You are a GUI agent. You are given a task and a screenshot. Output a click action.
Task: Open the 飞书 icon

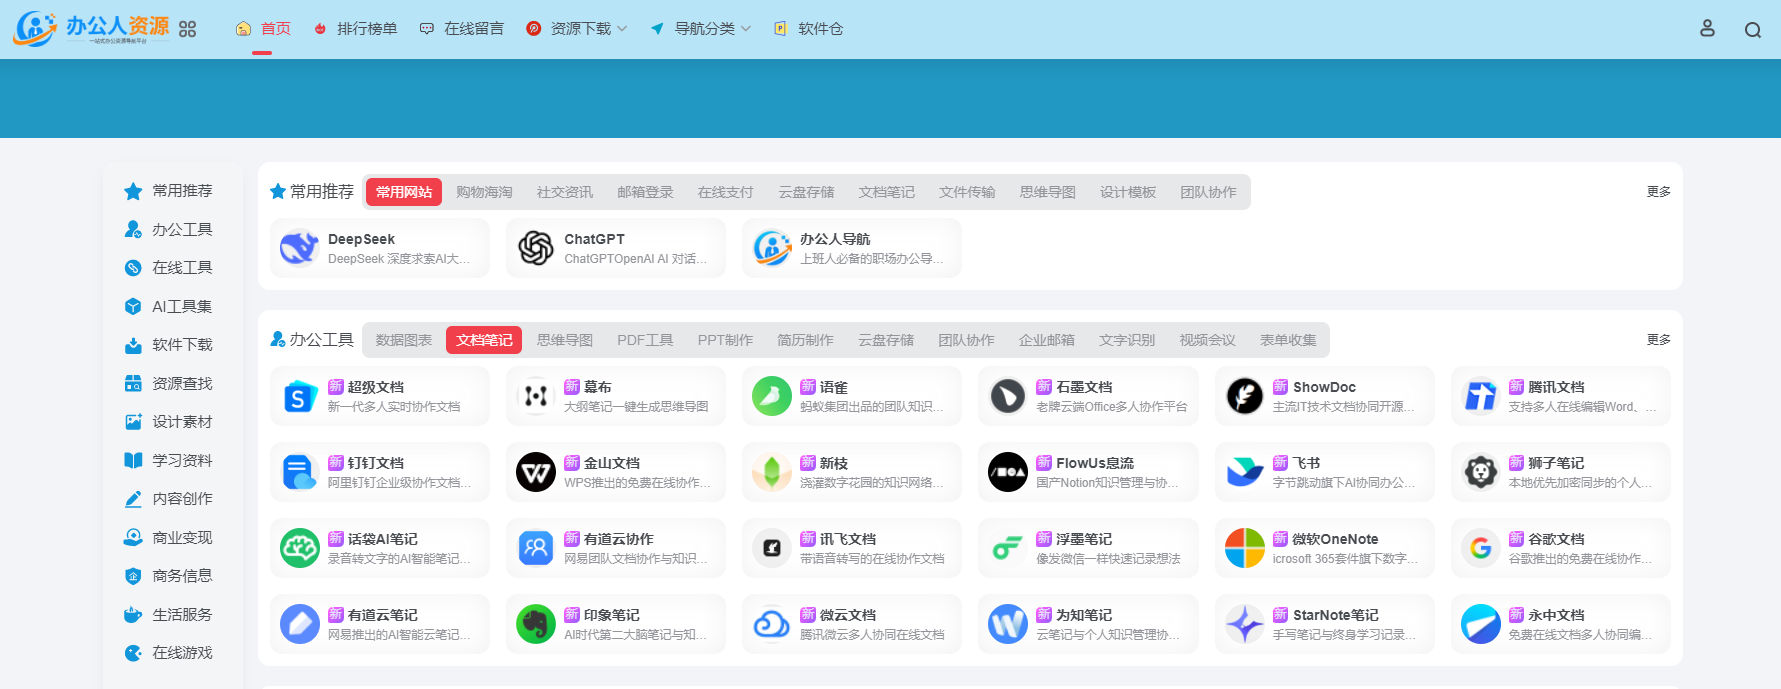click(1244, 472)
